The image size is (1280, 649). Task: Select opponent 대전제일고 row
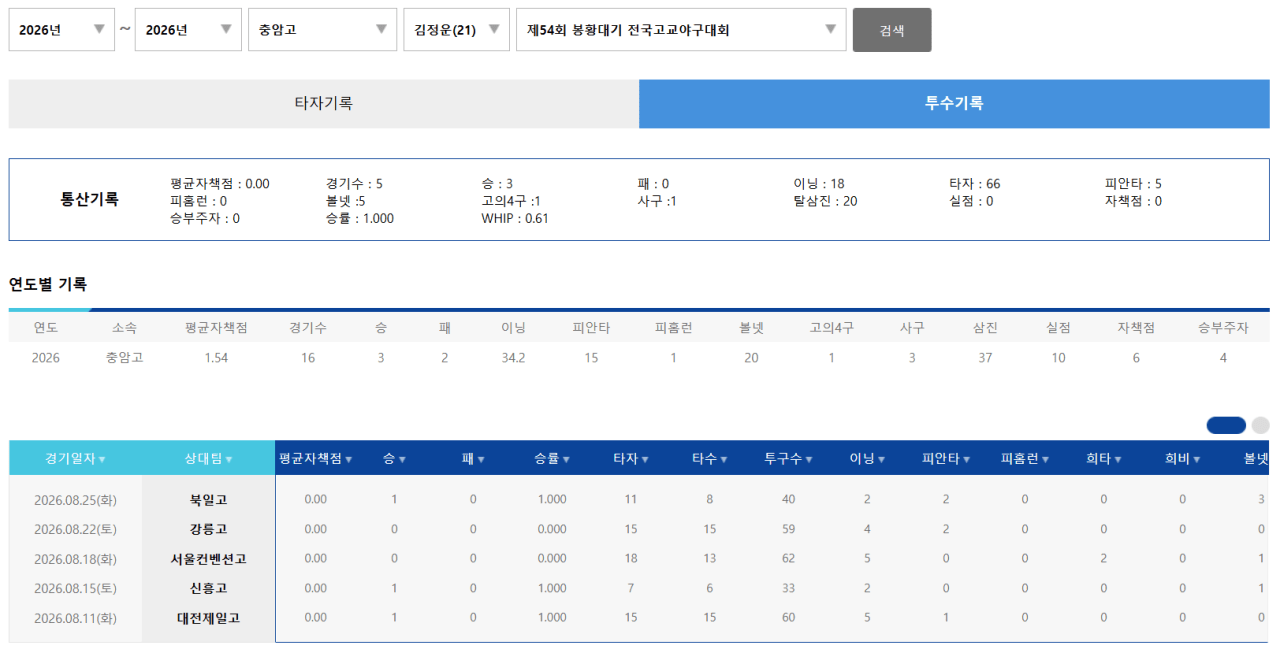pos(208,618)
